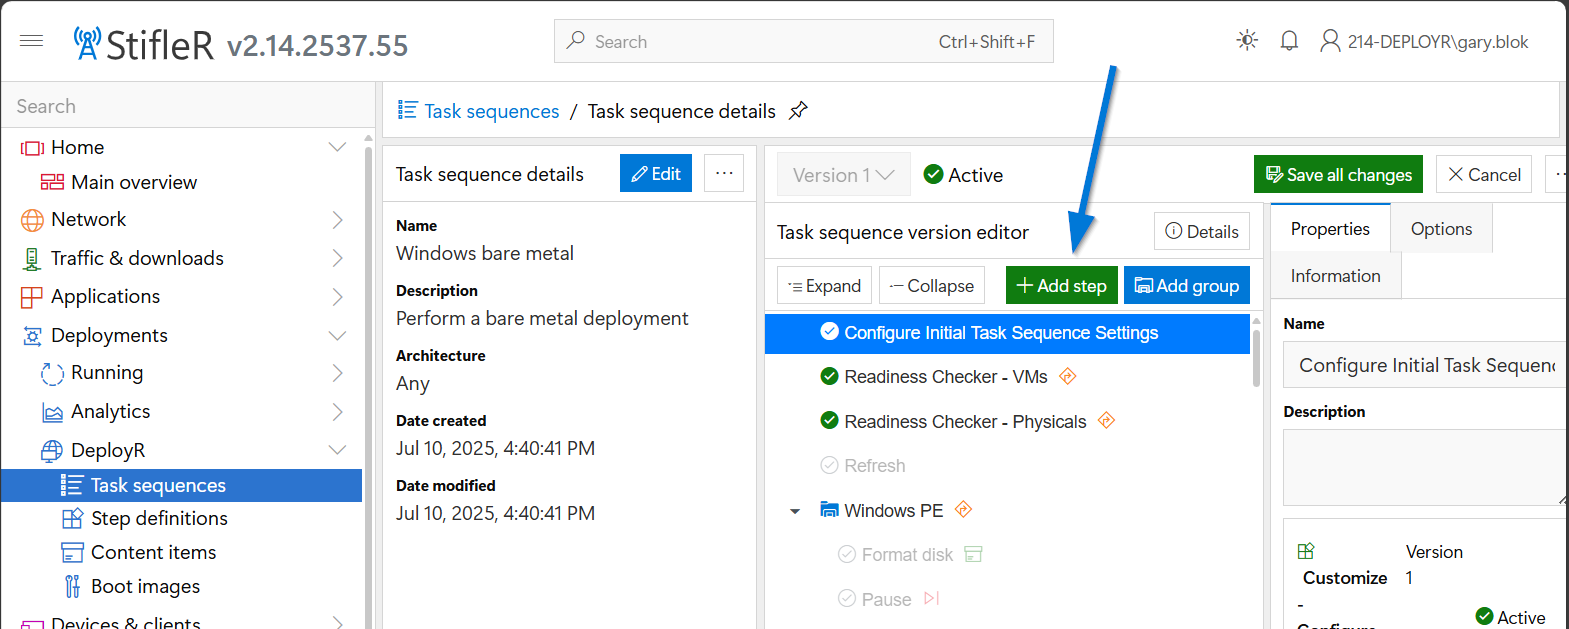Toggle the Refresh step enabled check
Image resolution: width=1569 pixels, height=629 pixels.
(829, 465)
